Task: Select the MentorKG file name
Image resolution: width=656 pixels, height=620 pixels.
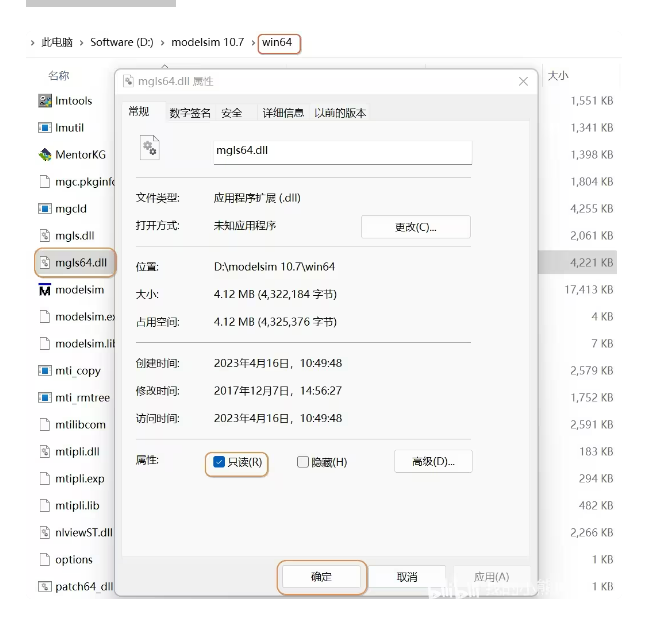Action: (x=80, y=155)
